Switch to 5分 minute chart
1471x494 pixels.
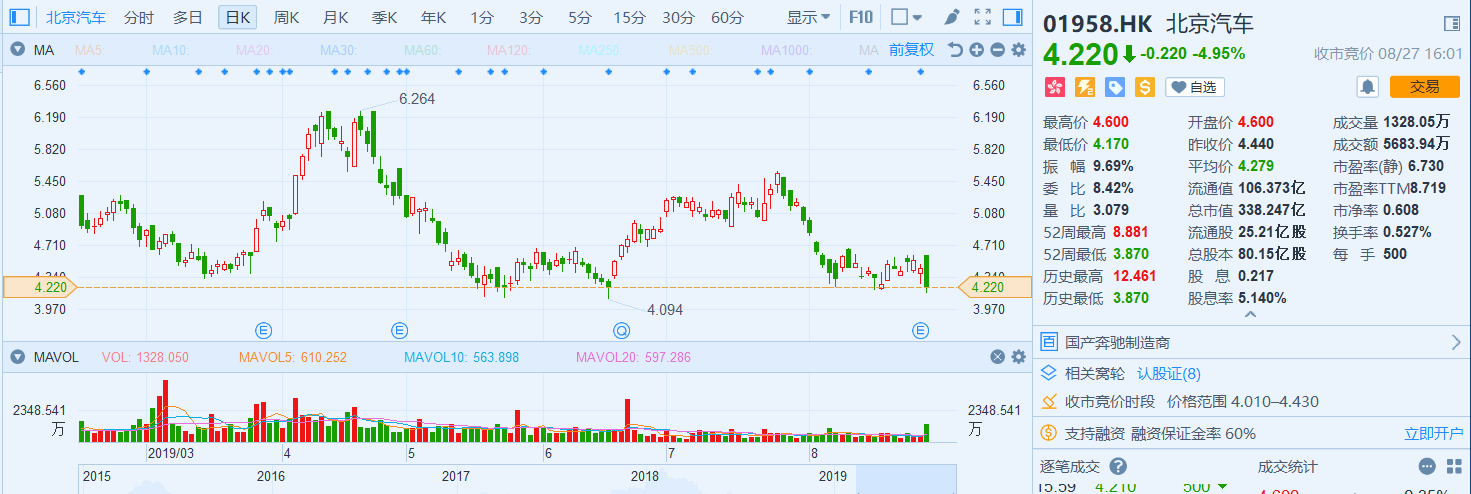tap(580, 17)
